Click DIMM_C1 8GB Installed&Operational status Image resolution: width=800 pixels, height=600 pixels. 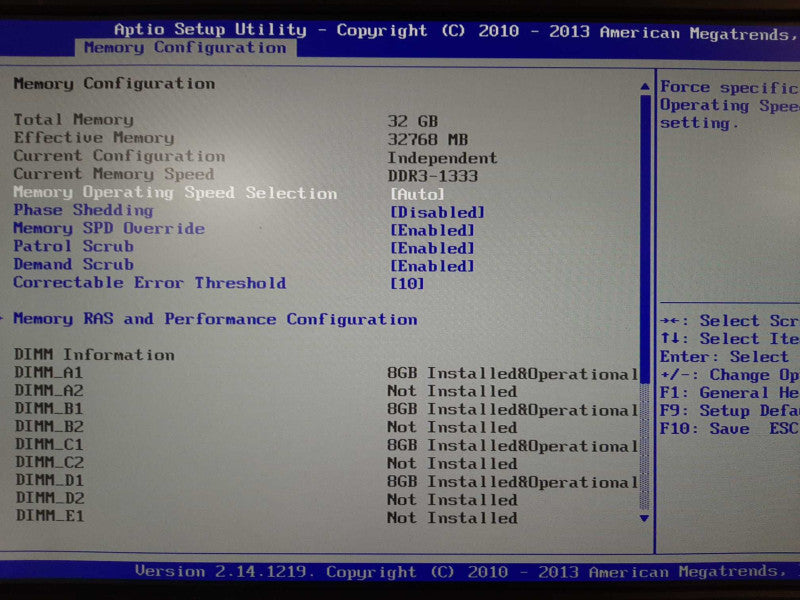pyautogui.click(x=512, y=446)
